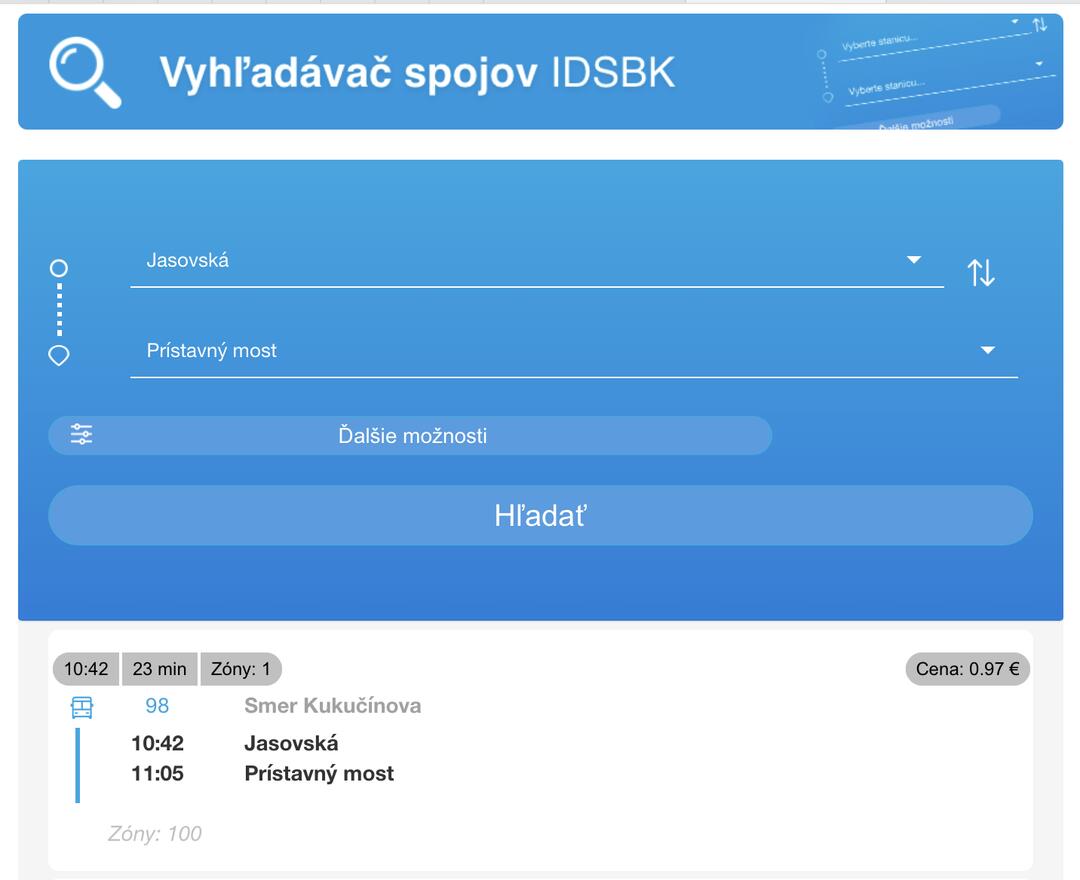Open the Jasovská dropdown arrow

click(913, 260)
